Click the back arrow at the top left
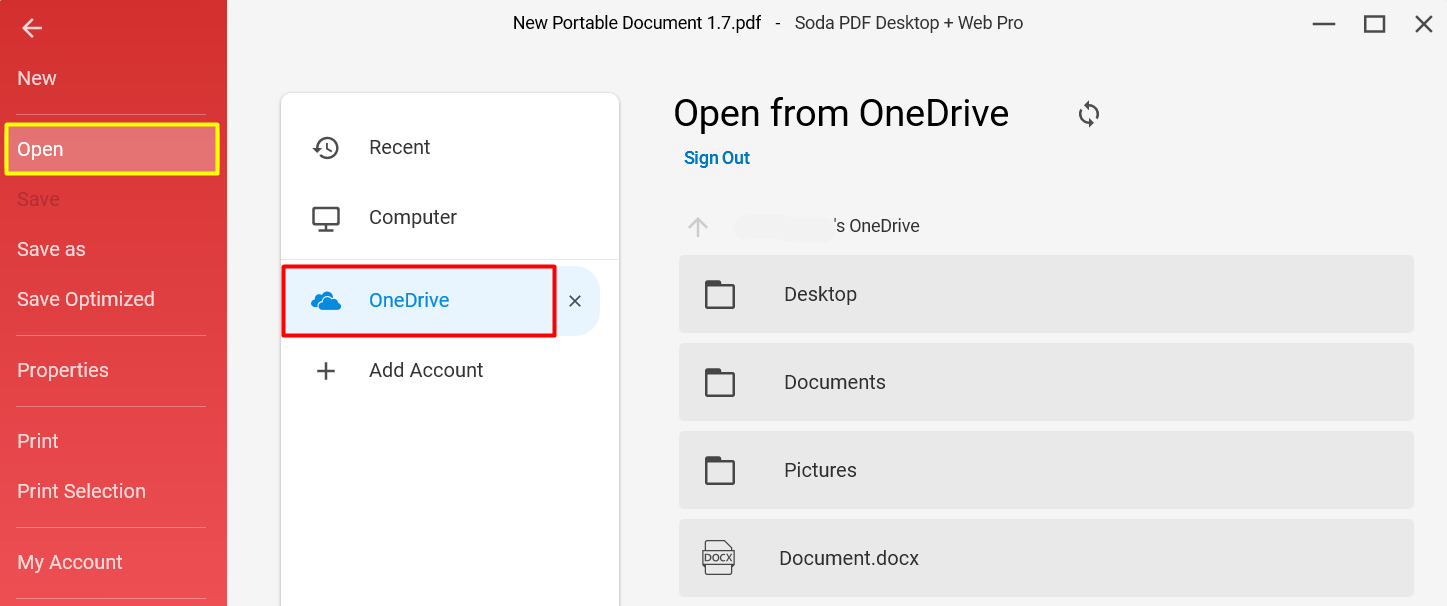The image size is (1447, 606). 31,28
